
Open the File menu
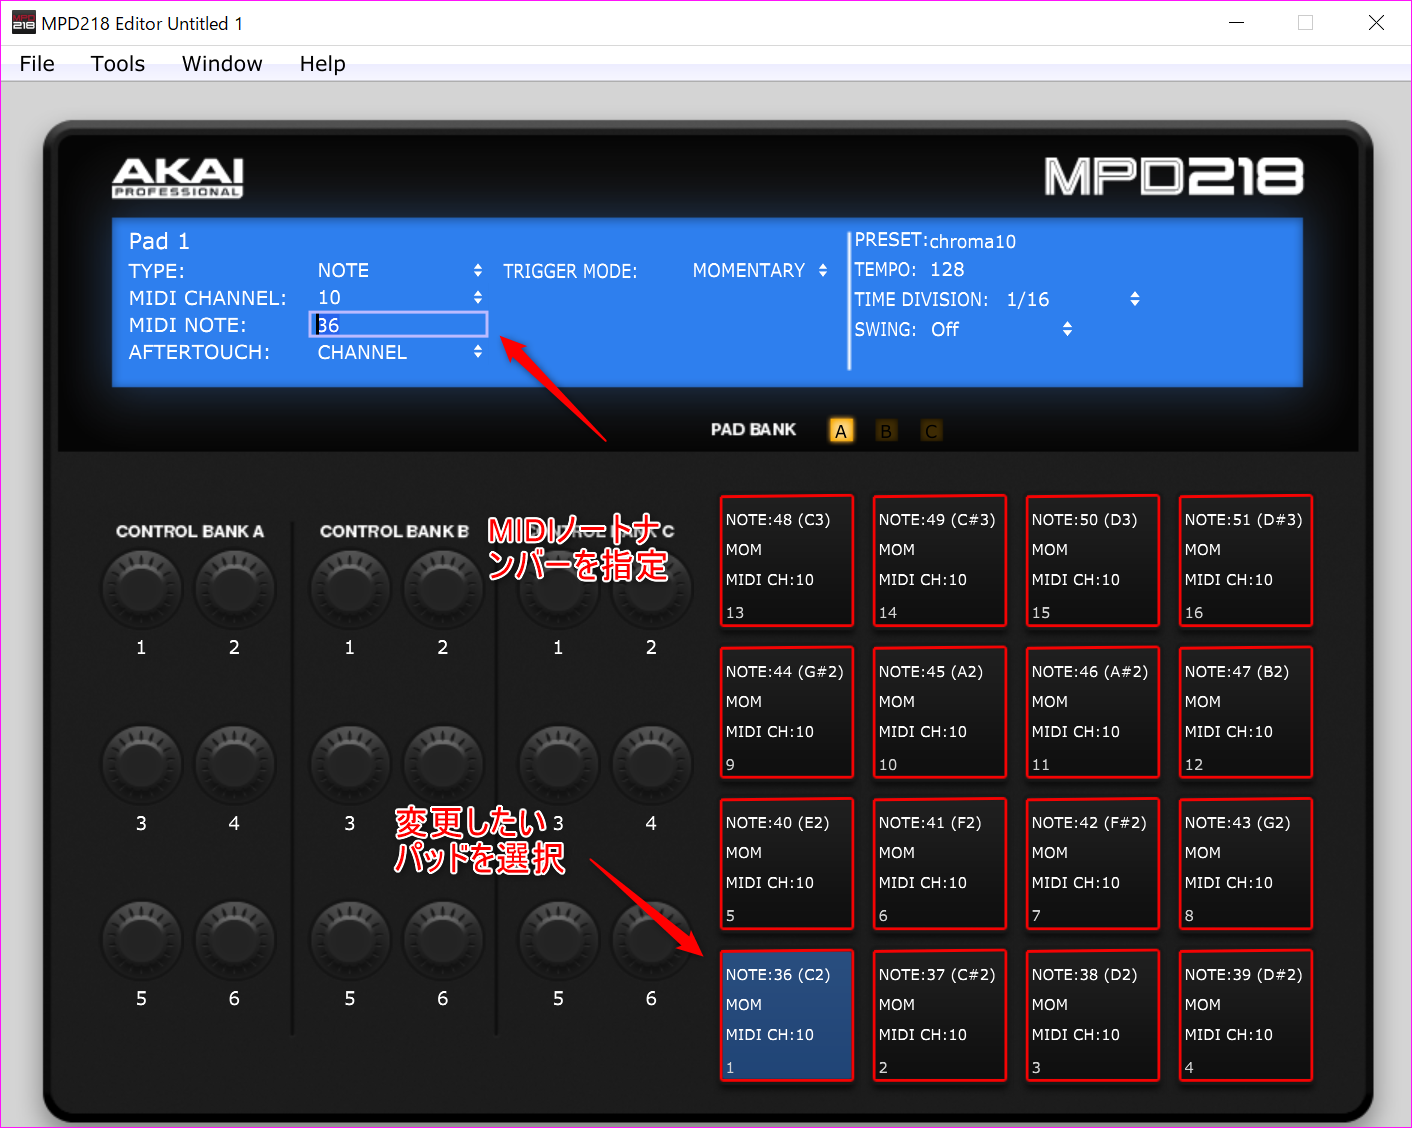click(x=37, y=64)
